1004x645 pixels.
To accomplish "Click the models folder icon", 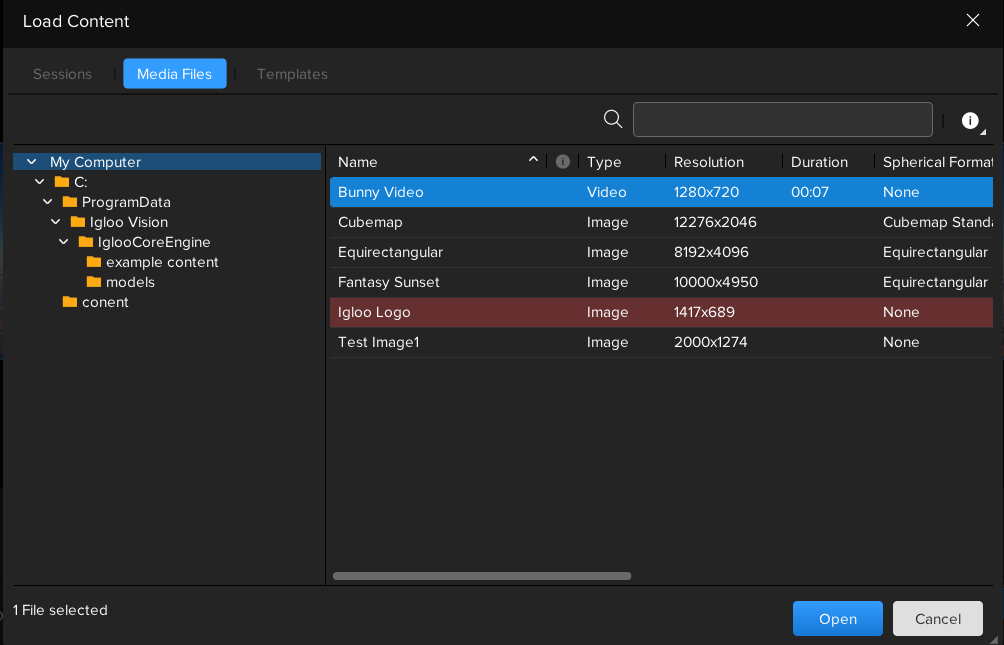I will coord(94,282).
